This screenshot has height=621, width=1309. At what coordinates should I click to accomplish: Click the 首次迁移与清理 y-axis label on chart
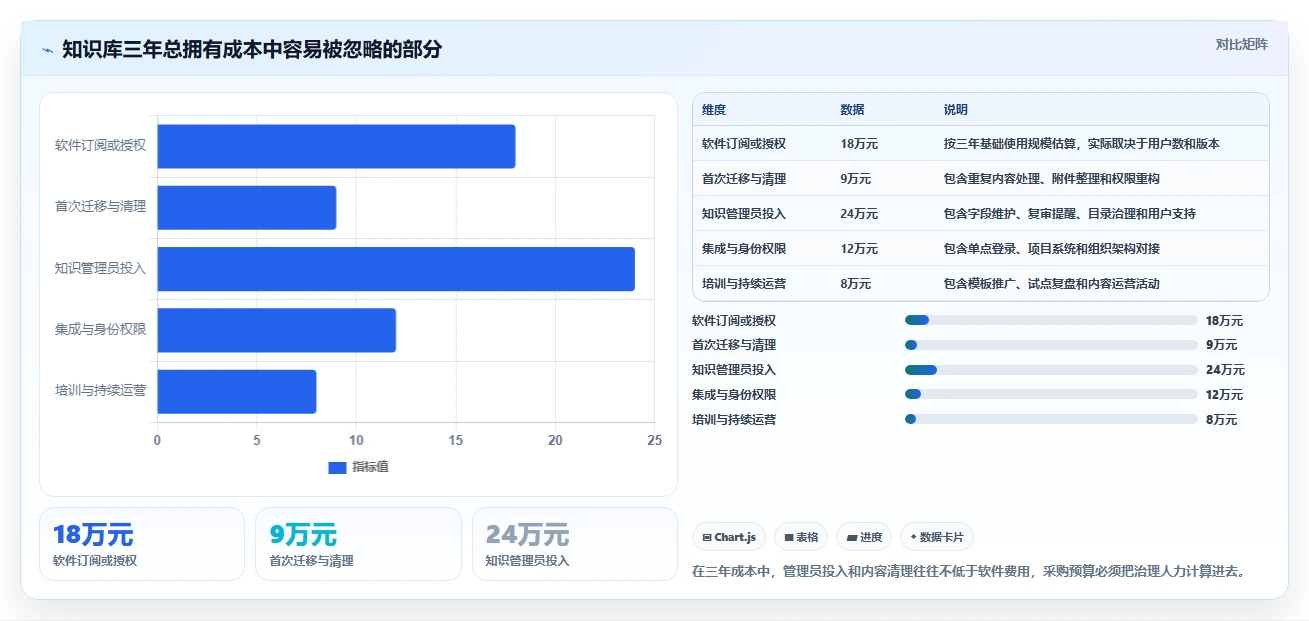pos(100,207)
